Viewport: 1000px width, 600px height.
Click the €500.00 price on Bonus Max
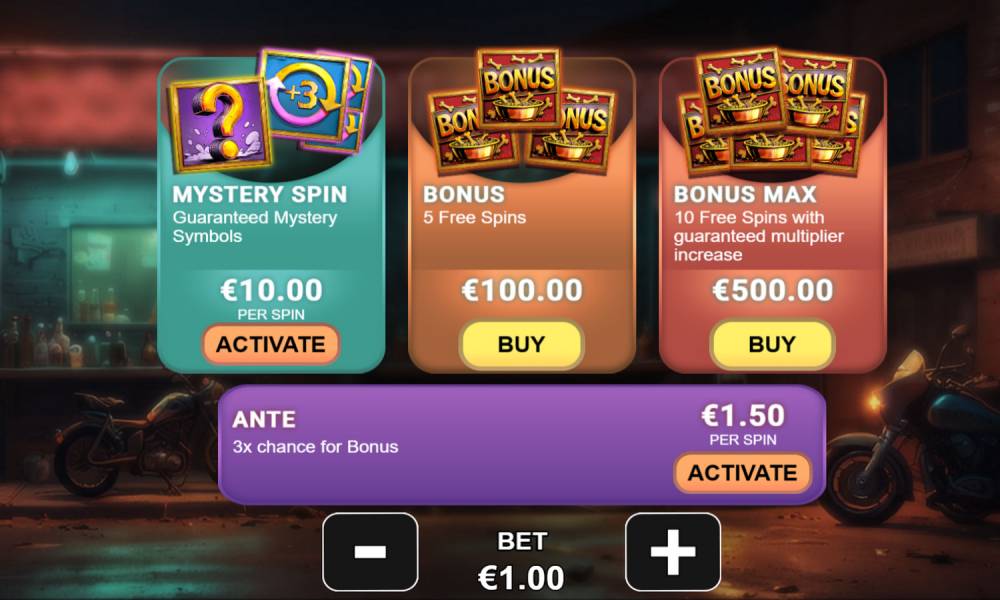coord(773,290)
